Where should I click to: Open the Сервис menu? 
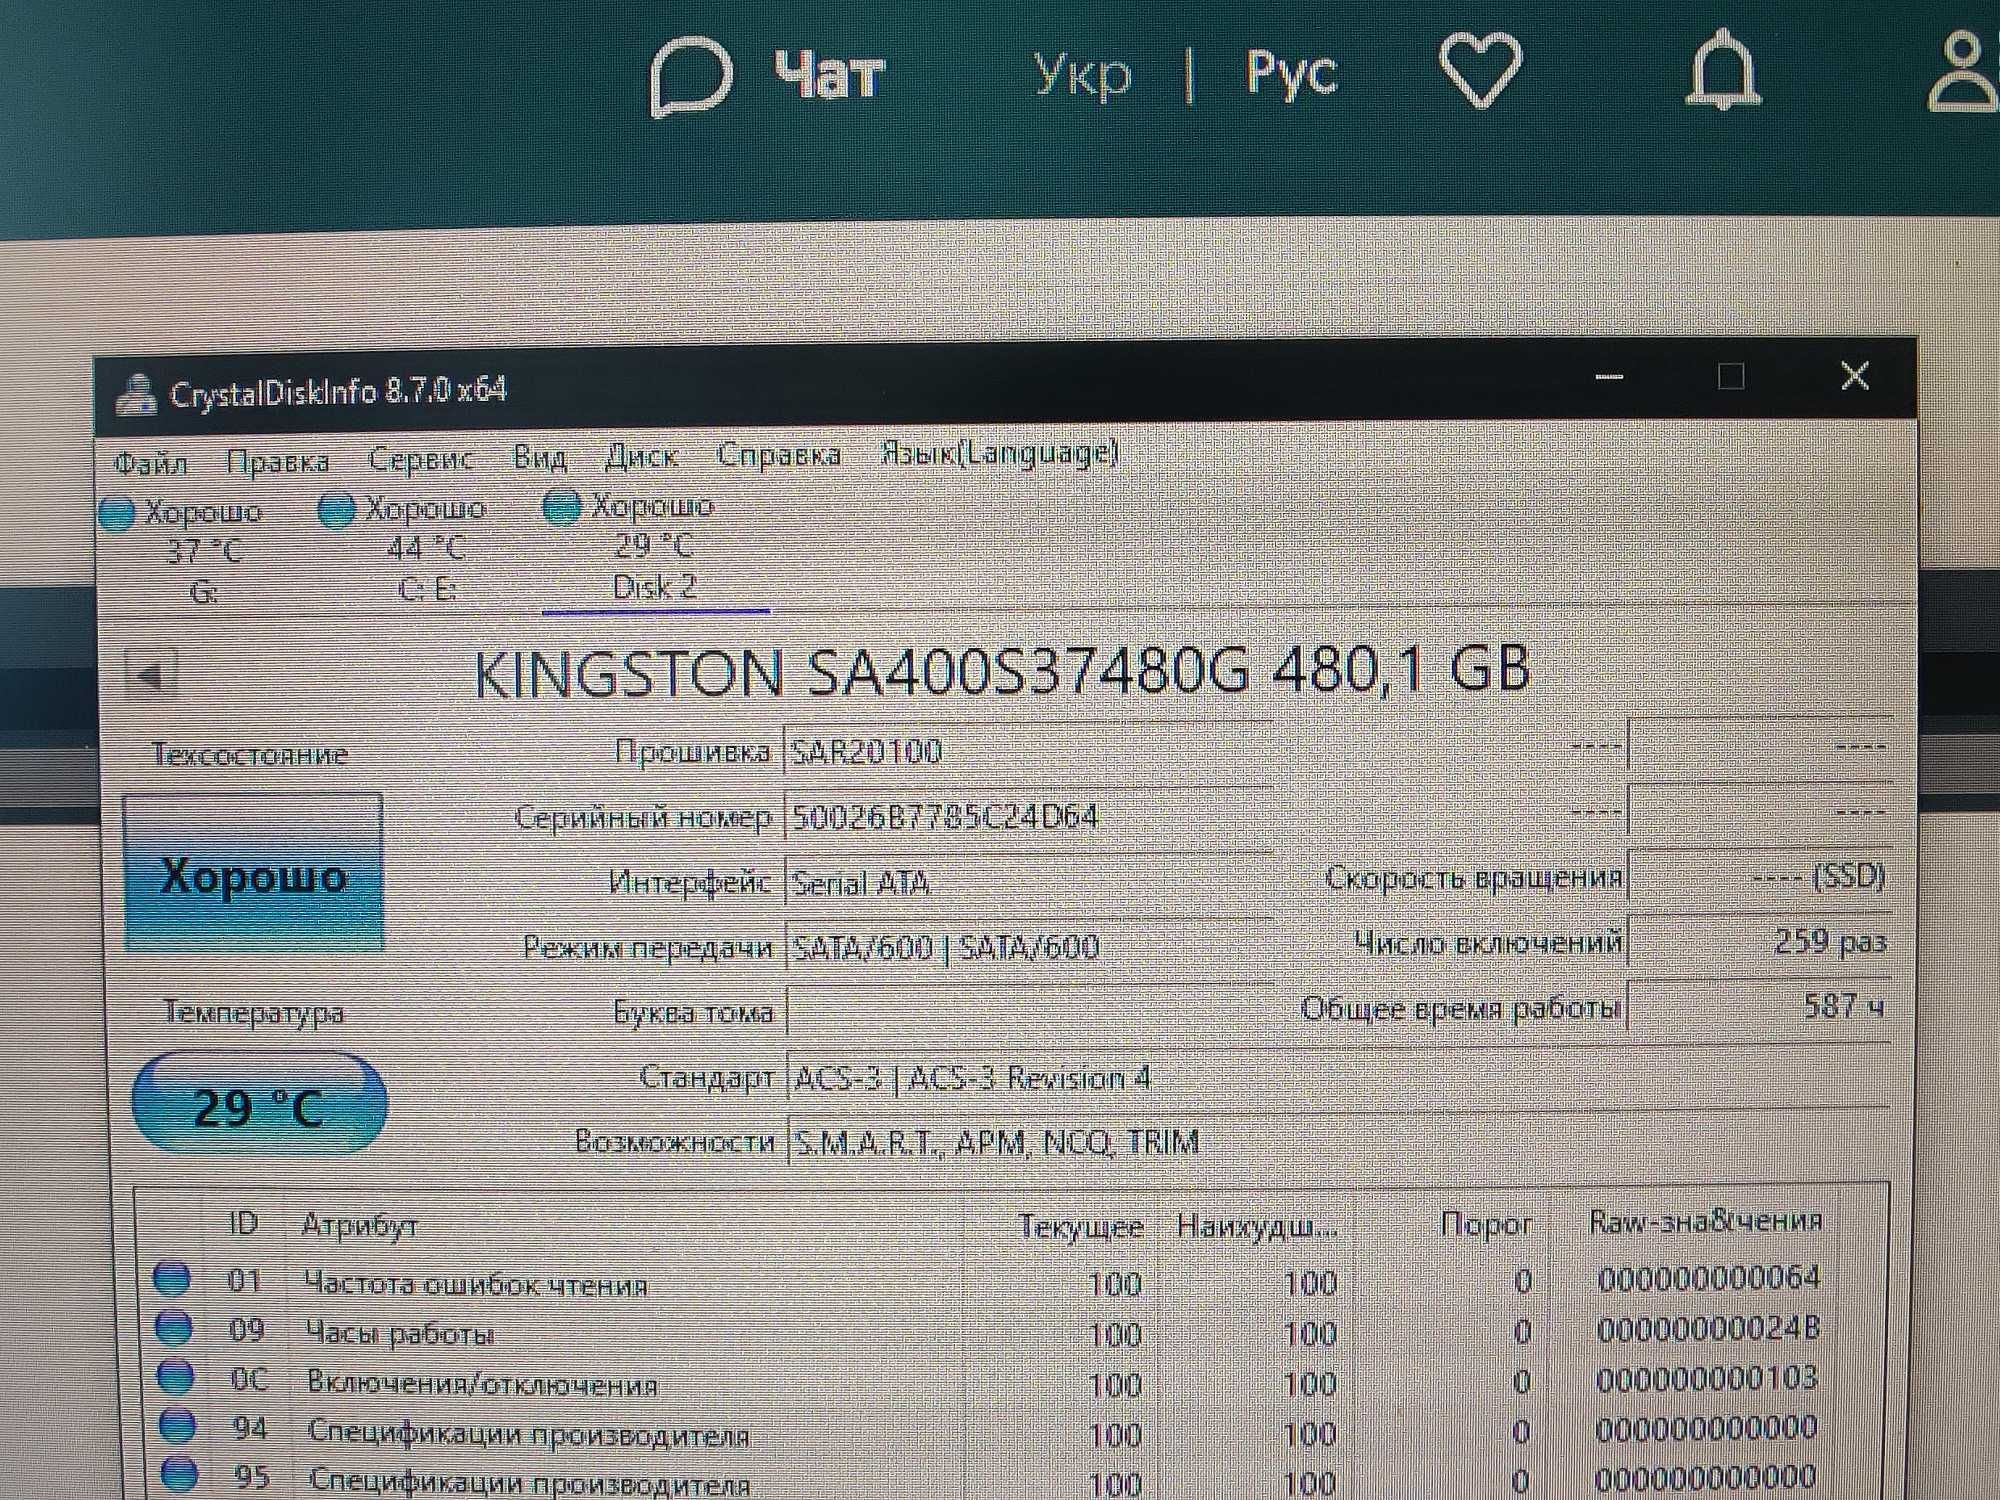click(420, 459)
